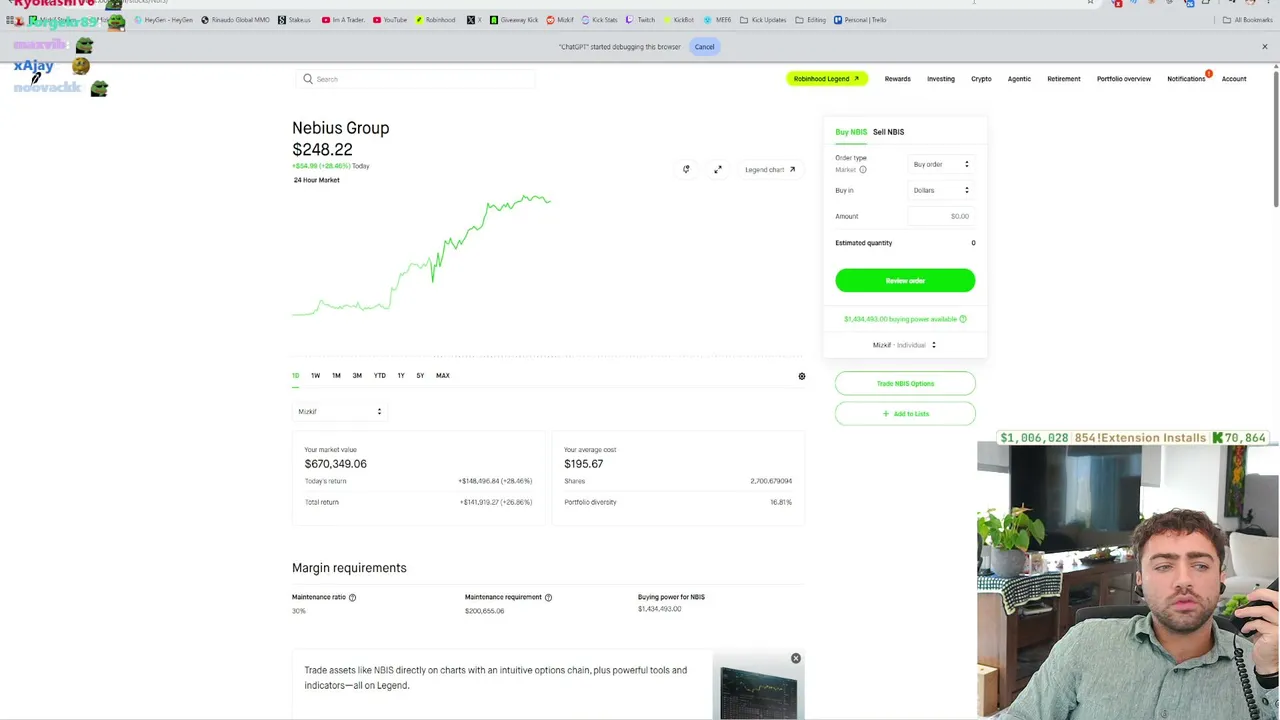Open the Account menu

[1234, 79]
